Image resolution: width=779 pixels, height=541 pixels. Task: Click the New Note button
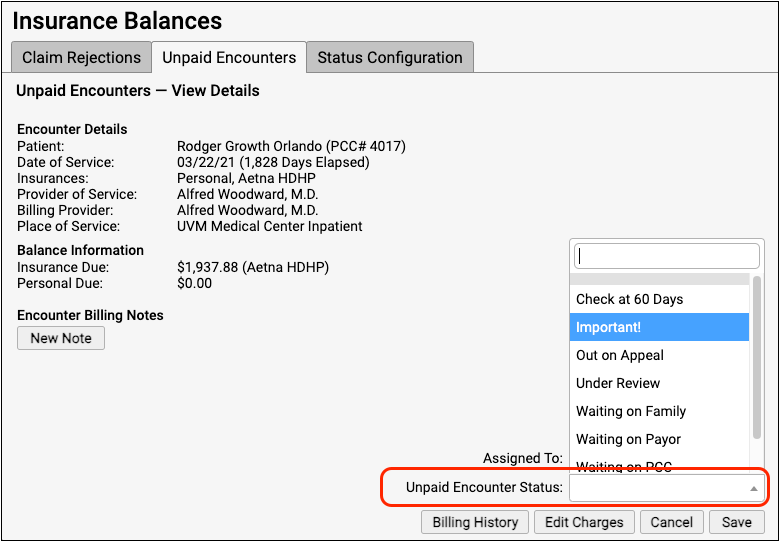(x=61, y=338)
